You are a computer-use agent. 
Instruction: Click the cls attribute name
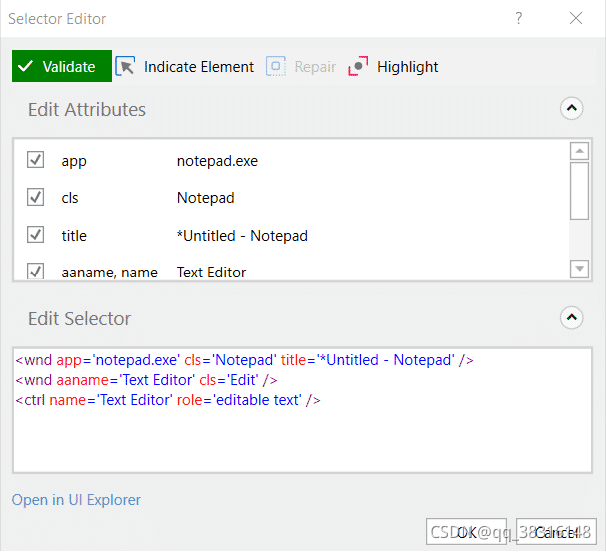click(x=70, y=198)
